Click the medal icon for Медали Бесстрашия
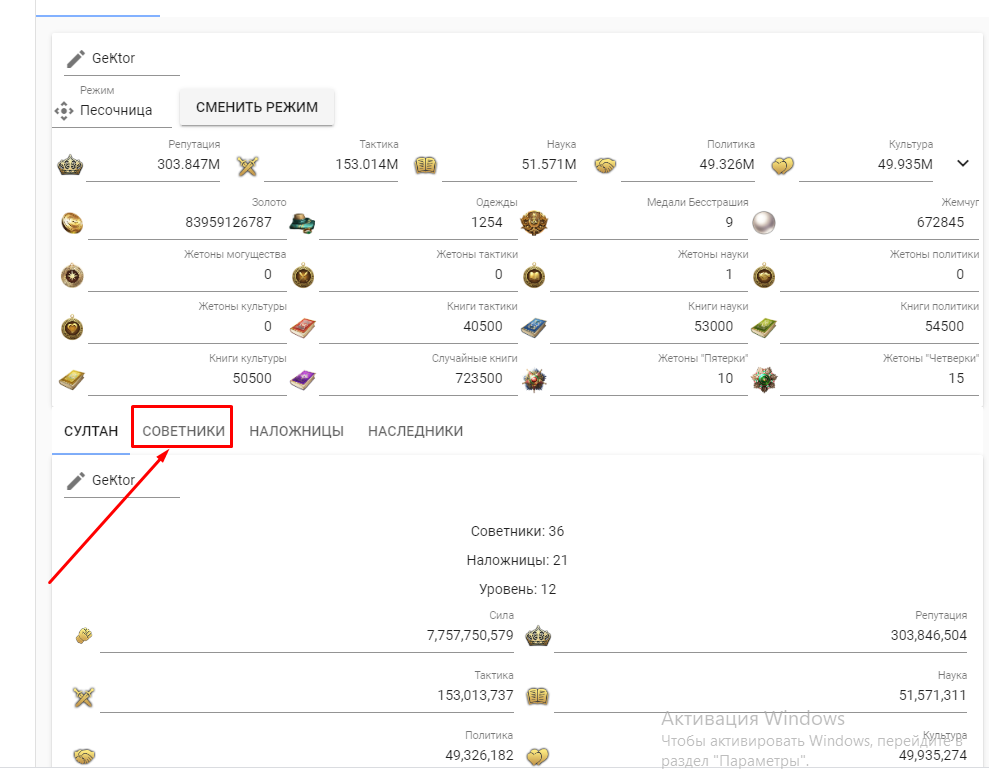Viewport: 989px width, 769px height. (534, 223)
